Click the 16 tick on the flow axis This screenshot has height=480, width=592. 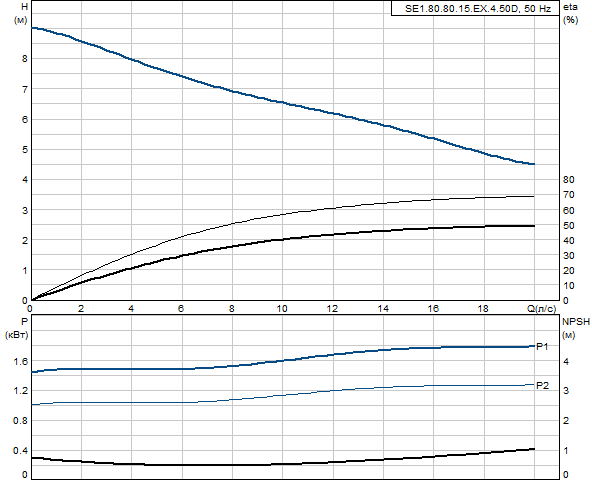(x=433, y=309)
